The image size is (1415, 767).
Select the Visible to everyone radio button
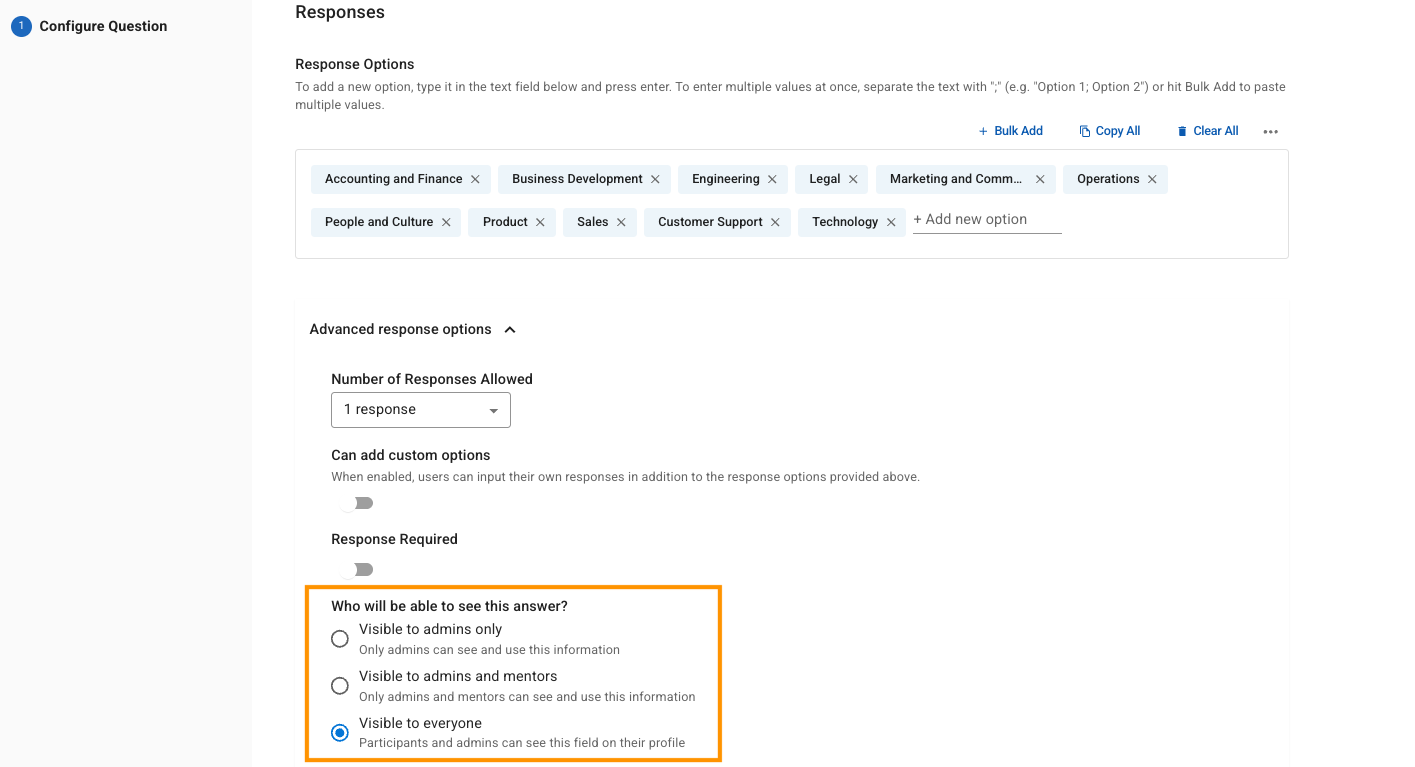pos(340,733)
